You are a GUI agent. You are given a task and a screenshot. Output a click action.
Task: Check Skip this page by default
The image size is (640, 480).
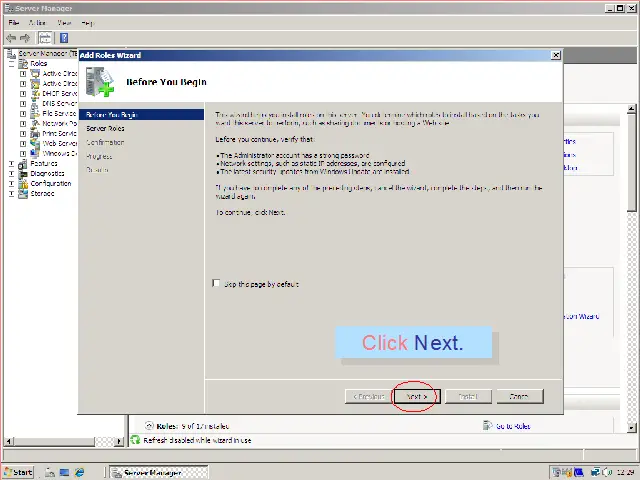216,283
